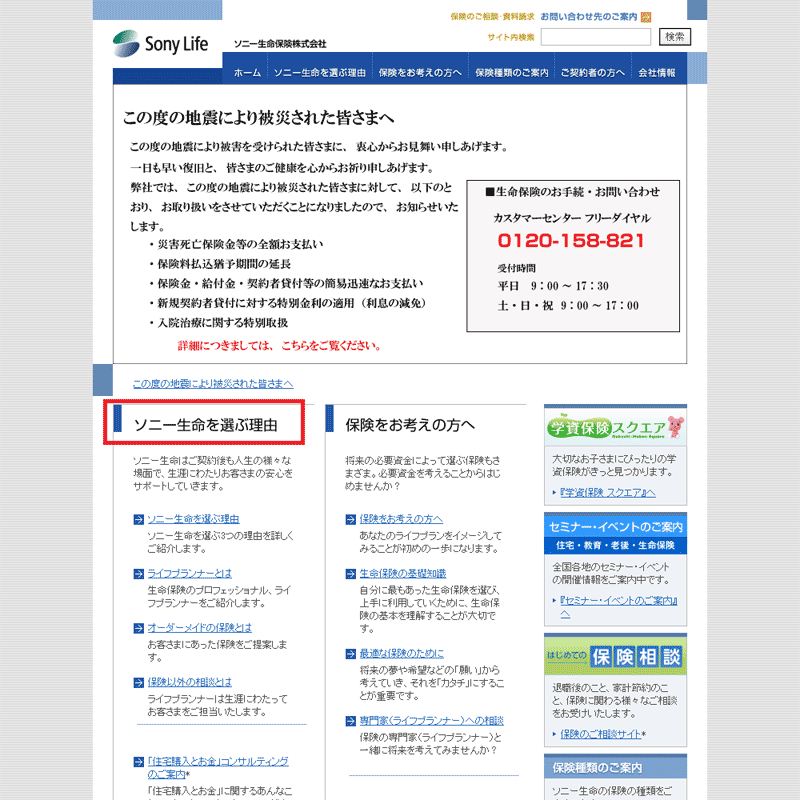
Task: Click the 保険をお考えの方へ section heading
Action: 410,425
